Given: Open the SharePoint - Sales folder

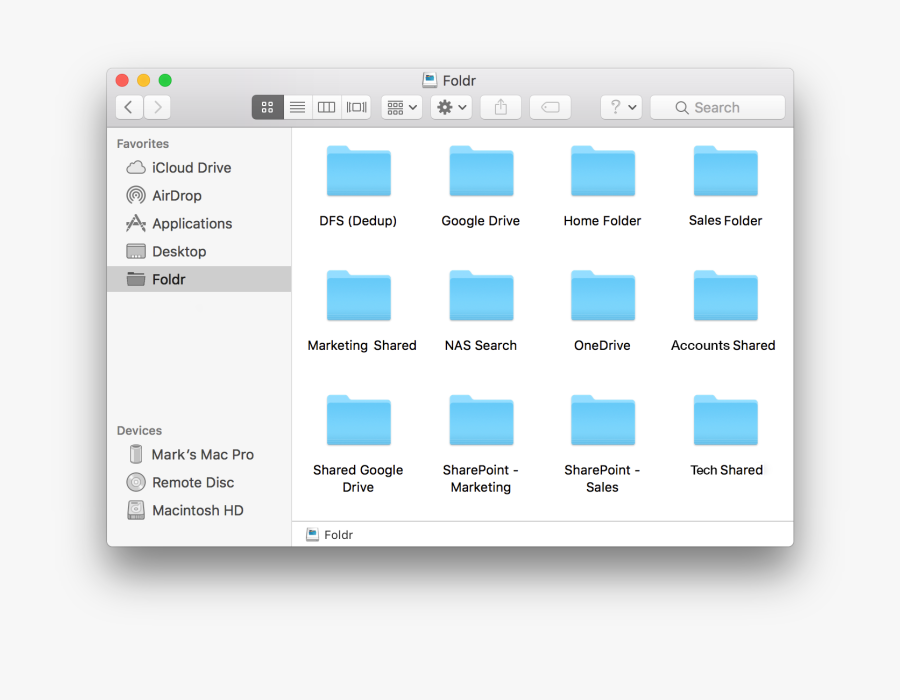Looking at the screenshot, I should click(x=602, y=420).
